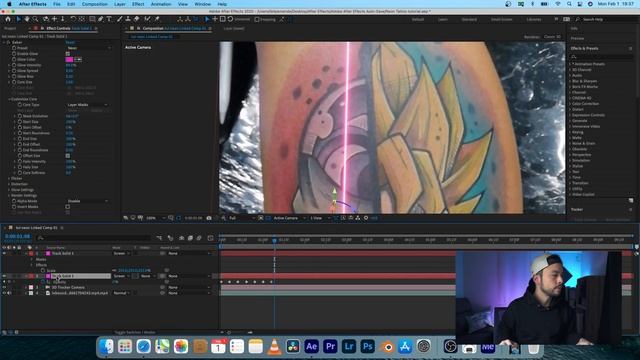Image resolution: width=640 pixels, height=360 pixels.
Task: Open VLC from the Dock
Action: [x=274, y=347]
